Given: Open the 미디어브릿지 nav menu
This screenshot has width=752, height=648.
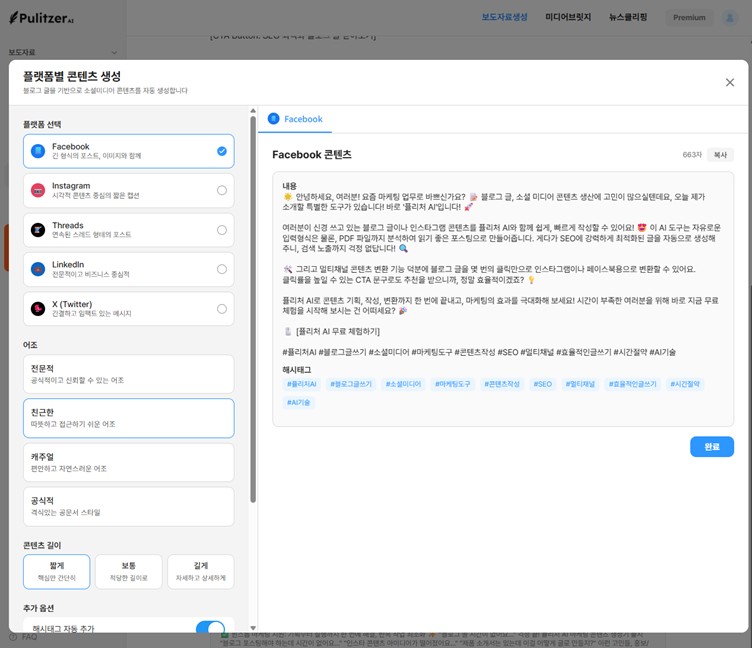Looking at the screenshot, I should click(x=568, y=17).
